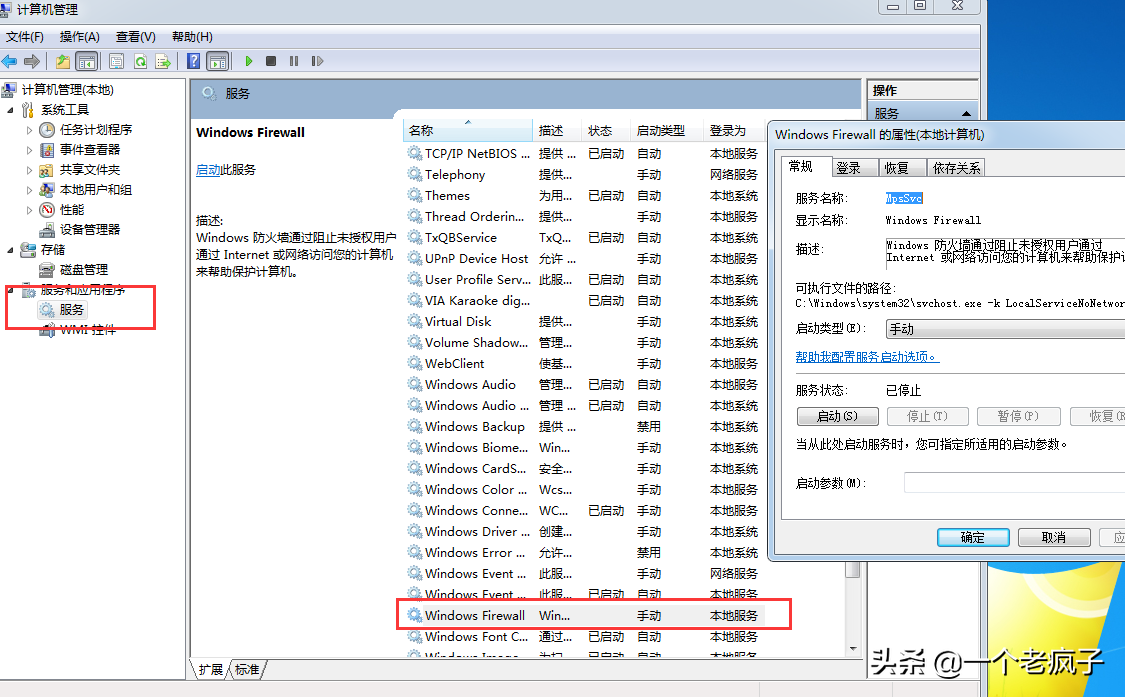Click the Back arrow toolbar icon
Viewport: 1125px width, 697px height.
pyautogui.click(x=10, y=62)
